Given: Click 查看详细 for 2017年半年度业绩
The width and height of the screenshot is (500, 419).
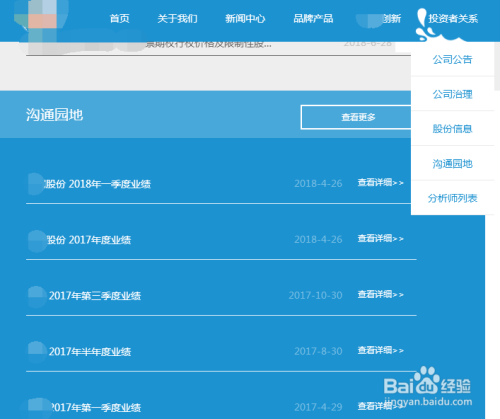Looking at the screenshot, I should (x=380, y=351).
